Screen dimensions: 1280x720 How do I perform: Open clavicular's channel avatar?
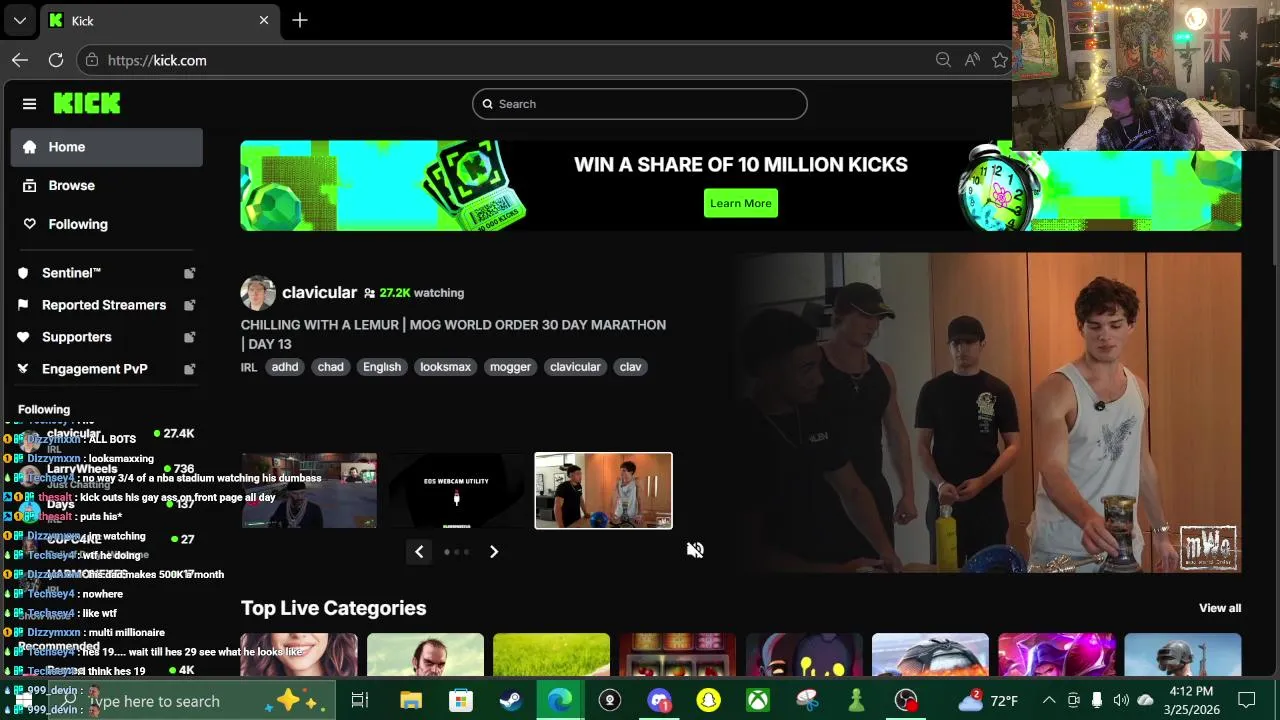point(257,293)
